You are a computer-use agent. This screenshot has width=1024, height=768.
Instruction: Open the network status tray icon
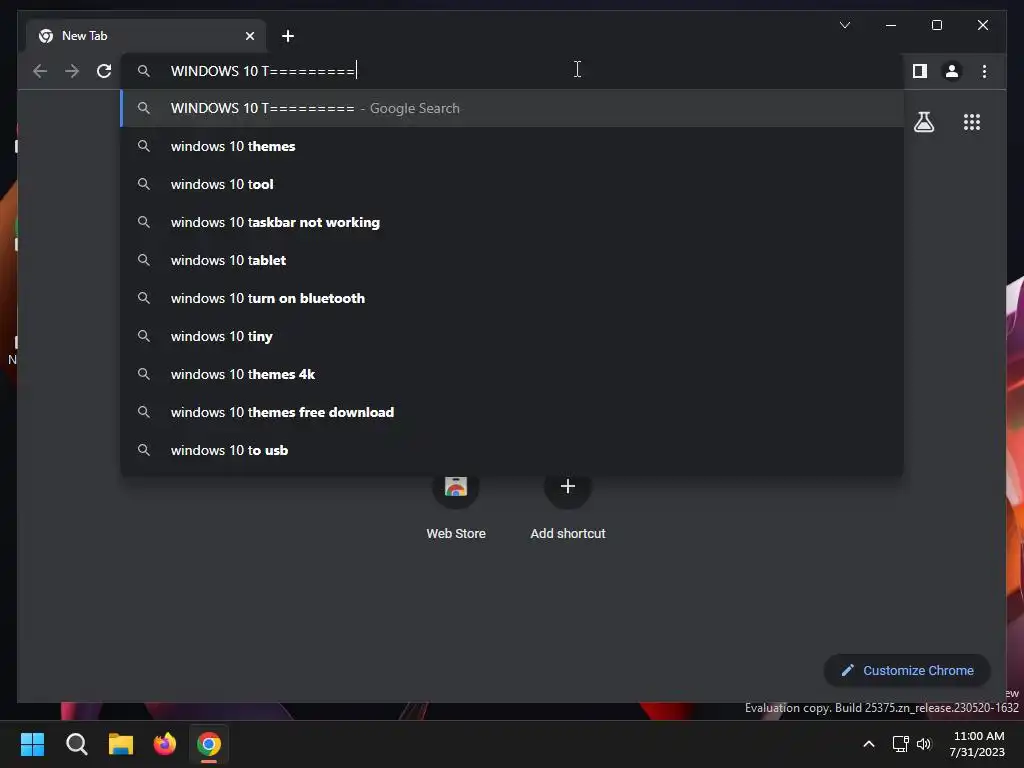(901, 744)
